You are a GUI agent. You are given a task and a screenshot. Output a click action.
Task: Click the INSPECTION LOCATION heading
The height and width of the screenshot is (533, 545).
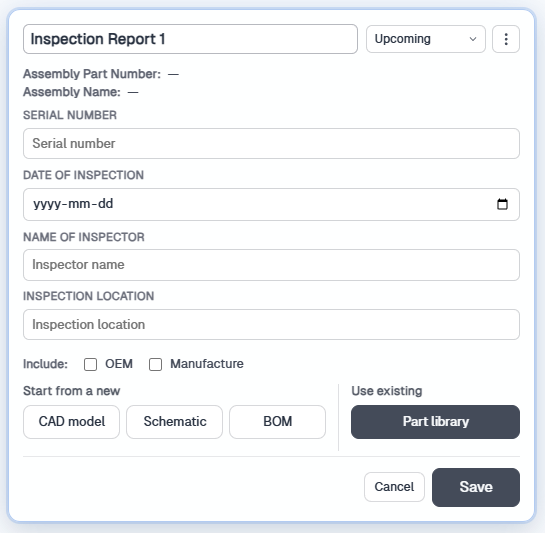pyautogui.click(x=89, y=296)
